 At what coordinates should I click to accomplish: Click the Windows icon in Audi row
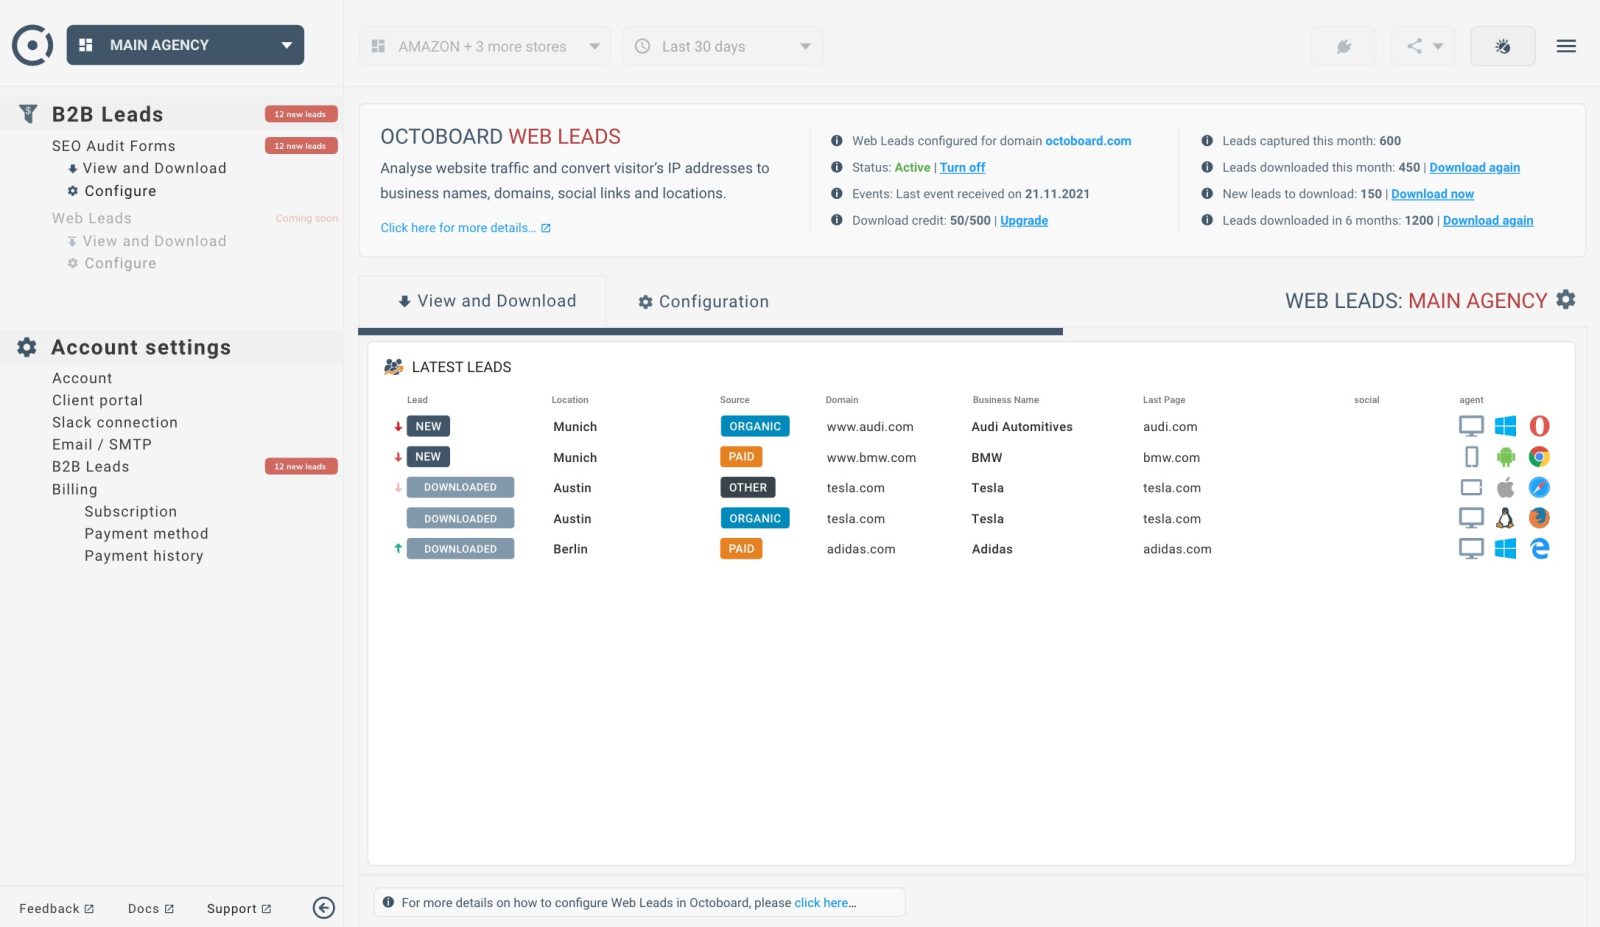coord(1505,427)
